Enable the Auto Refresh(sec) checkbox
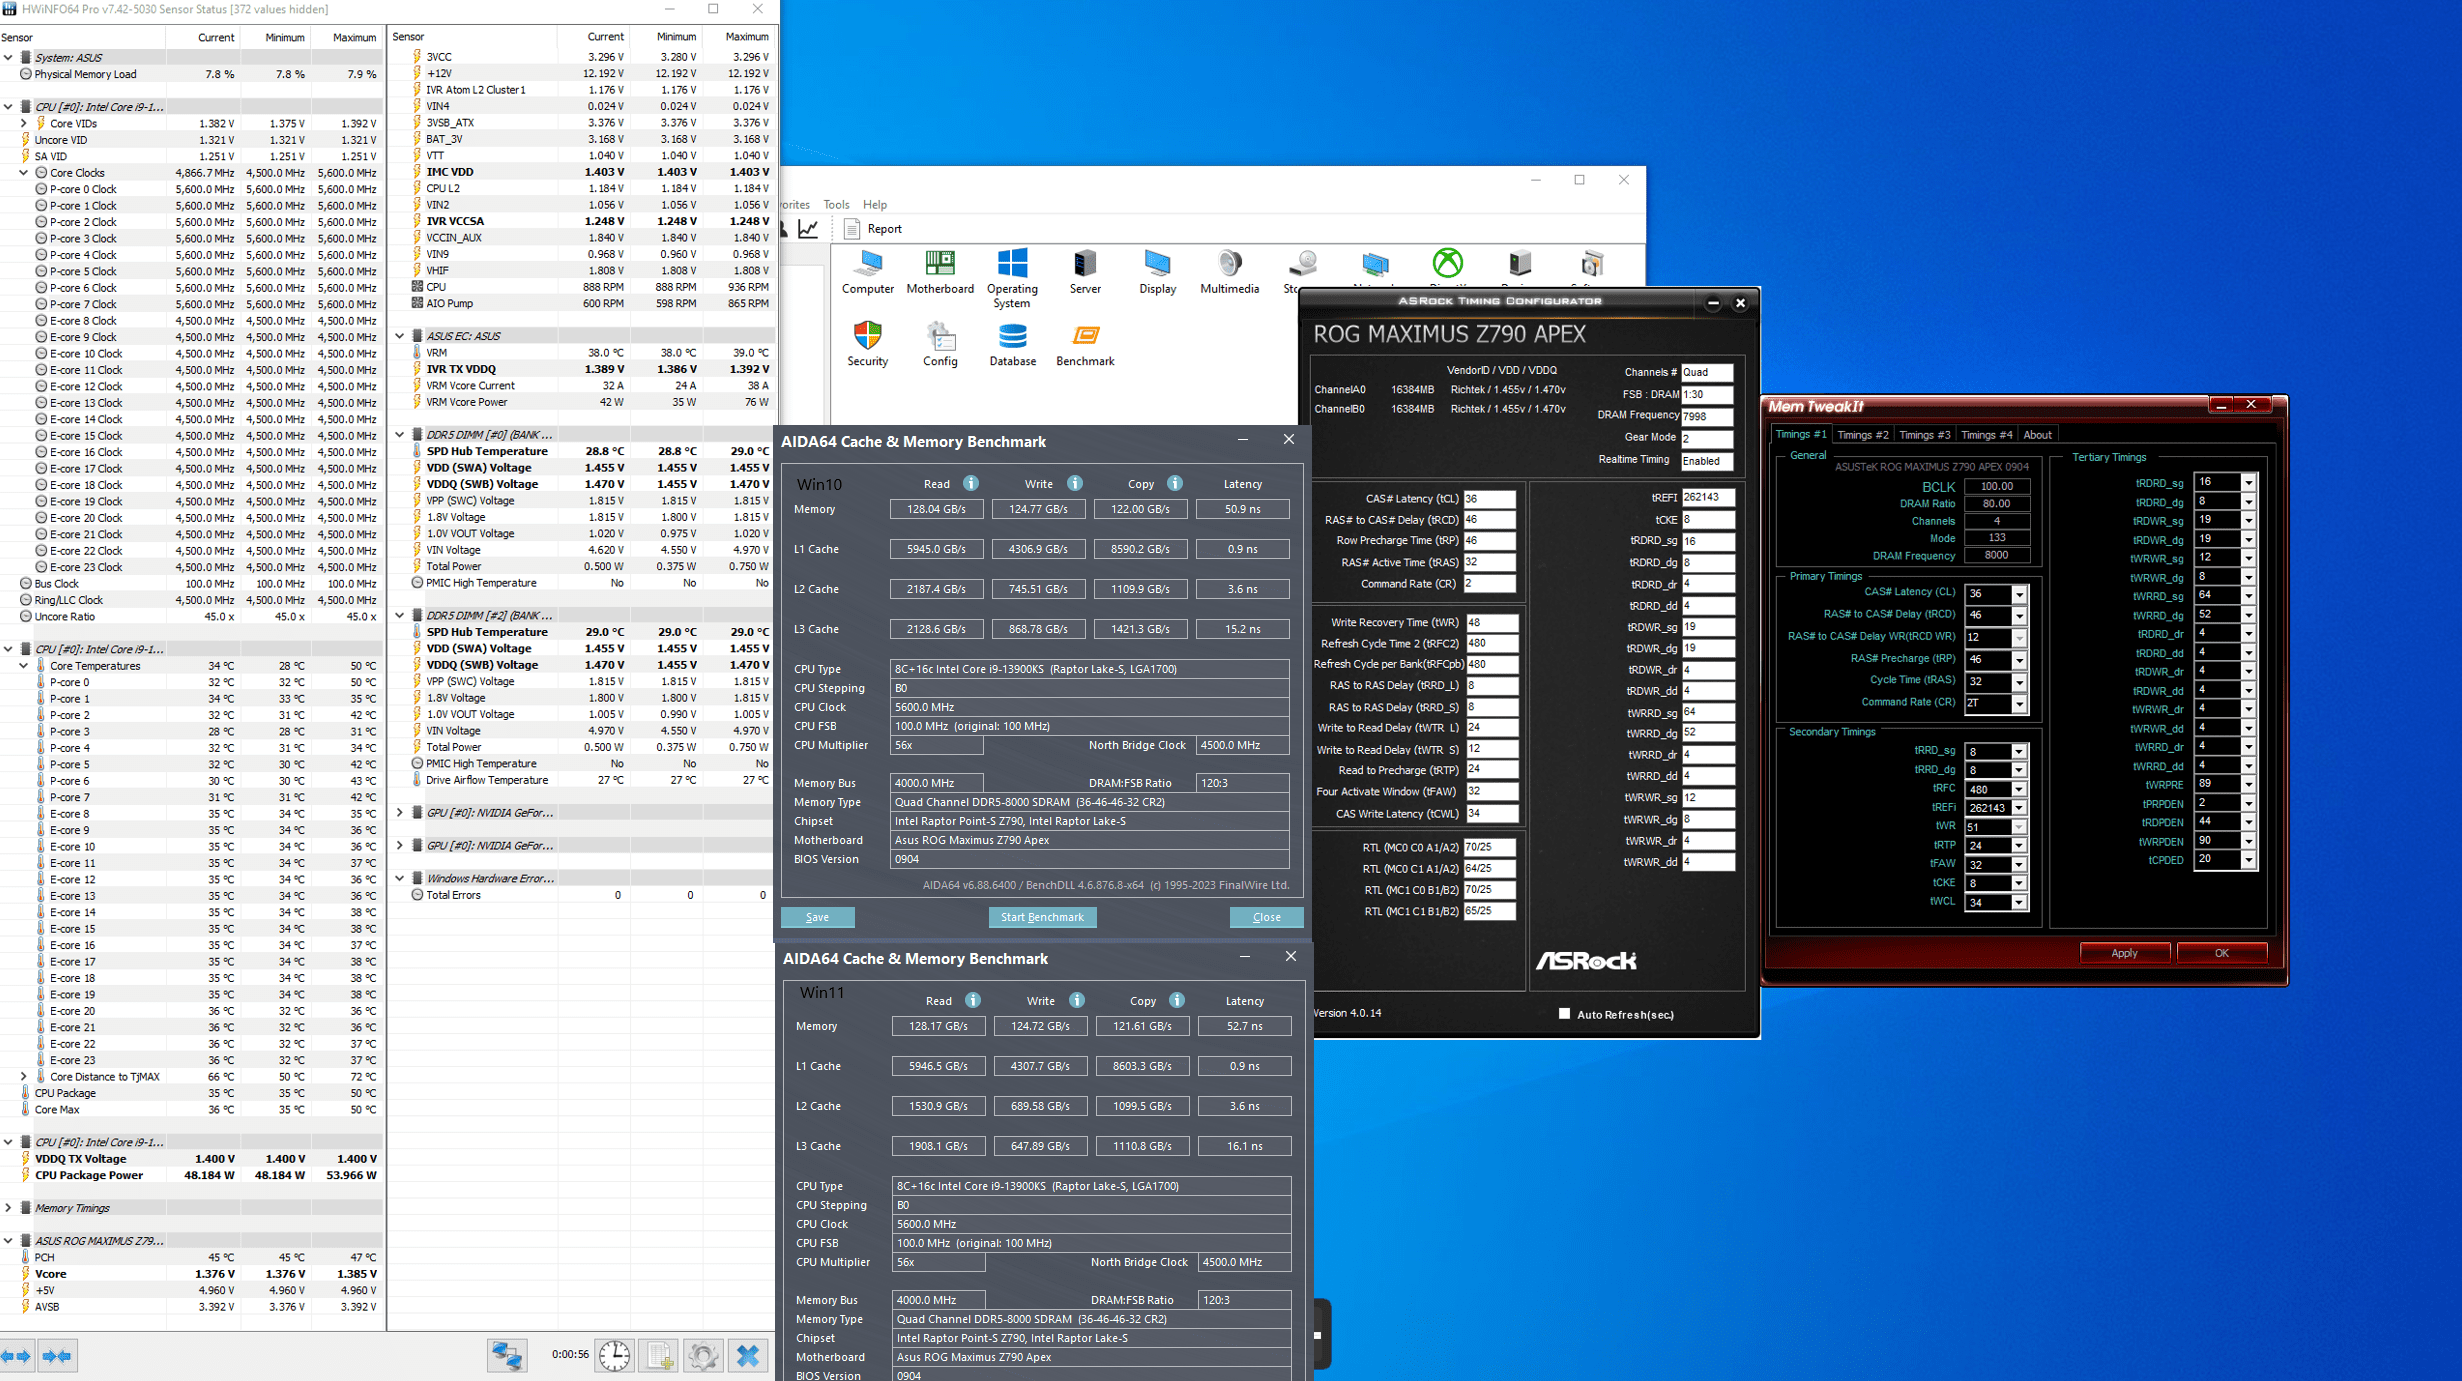The width and height of the screenshot is (2462, 1381). [1564, 1013]
